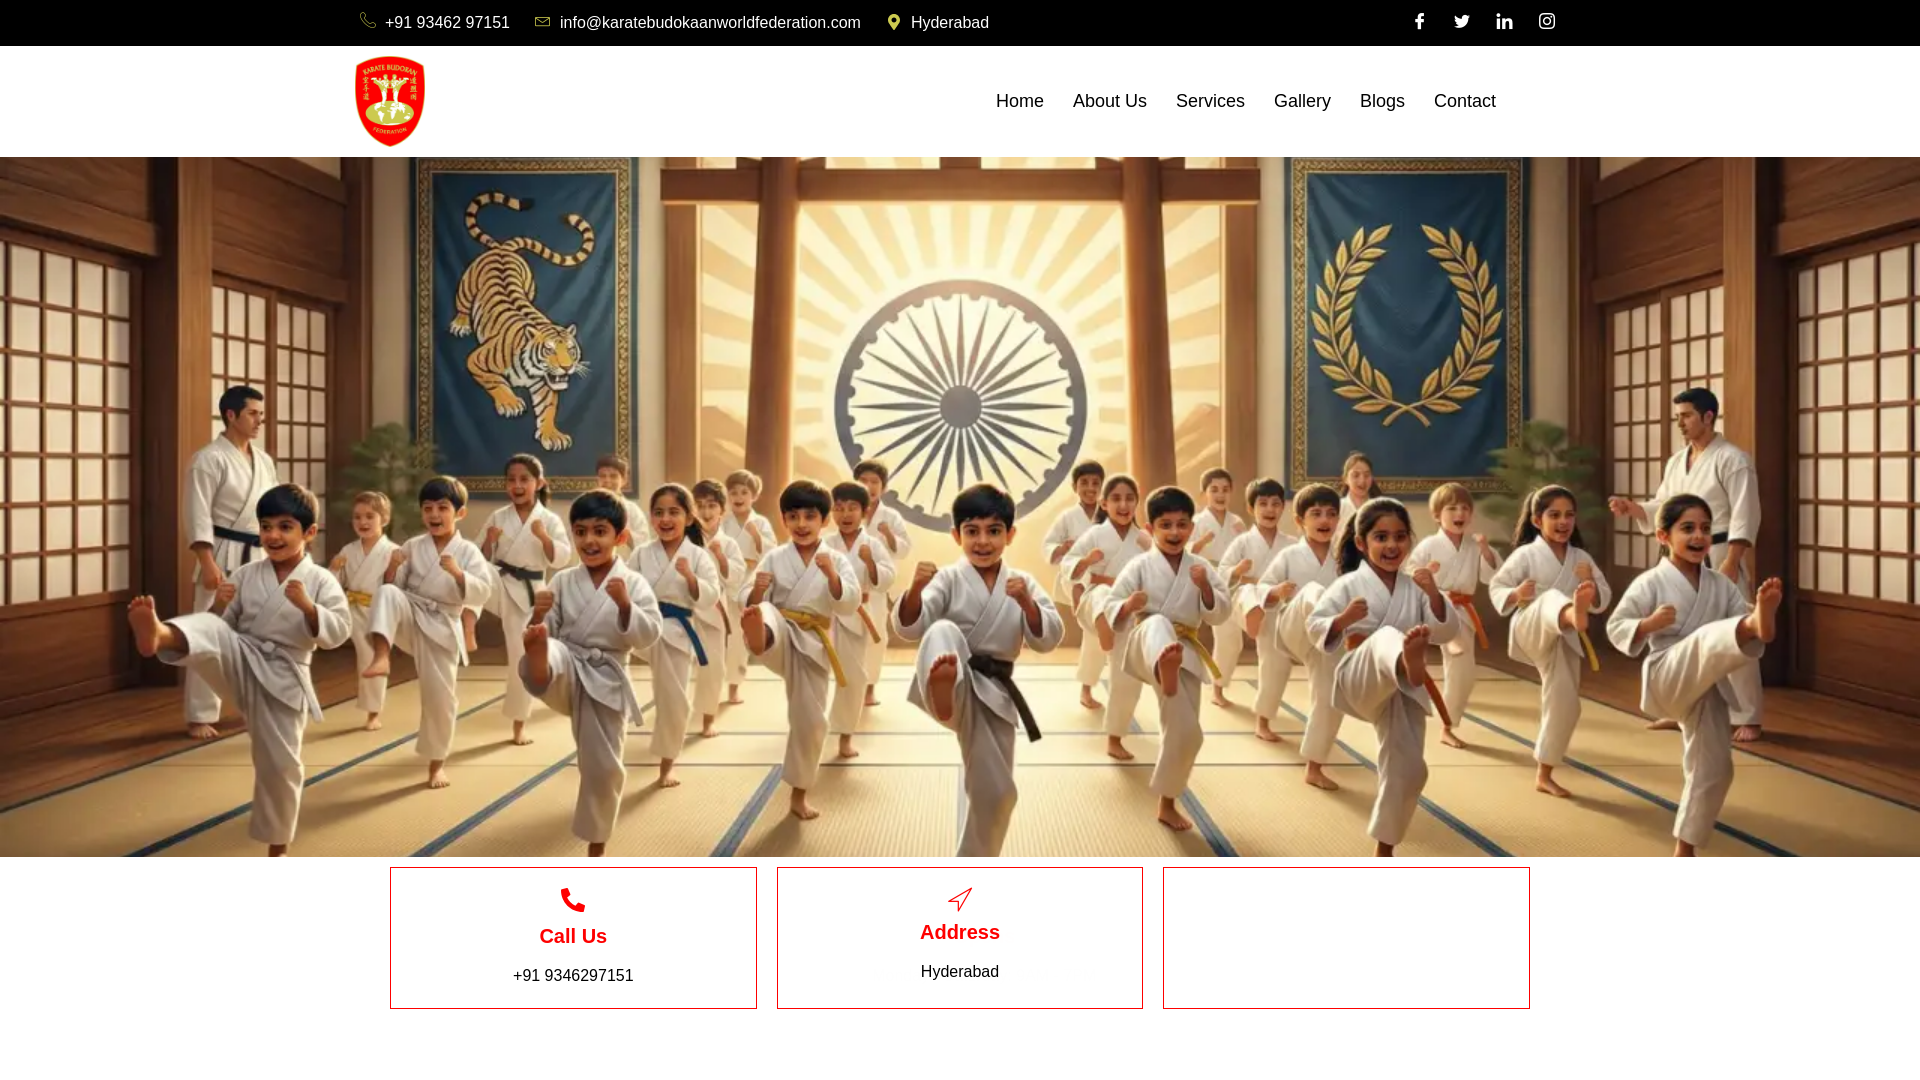Open the Instagram profile icon
The height and width of the screenshot is (1080, 1920).
pyautogui.click(x=1547, y=21)
